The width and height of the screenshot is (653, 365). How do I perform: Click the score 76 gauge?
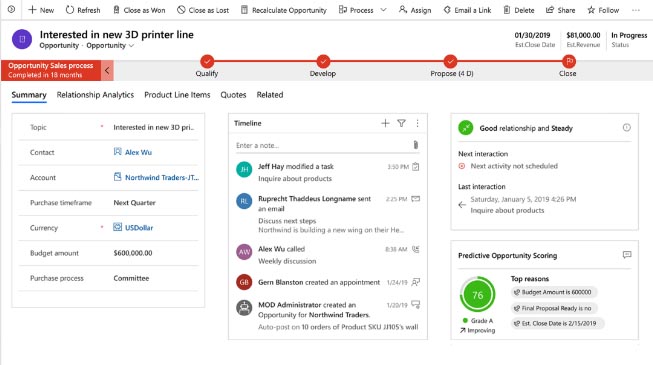pos(477,295)
